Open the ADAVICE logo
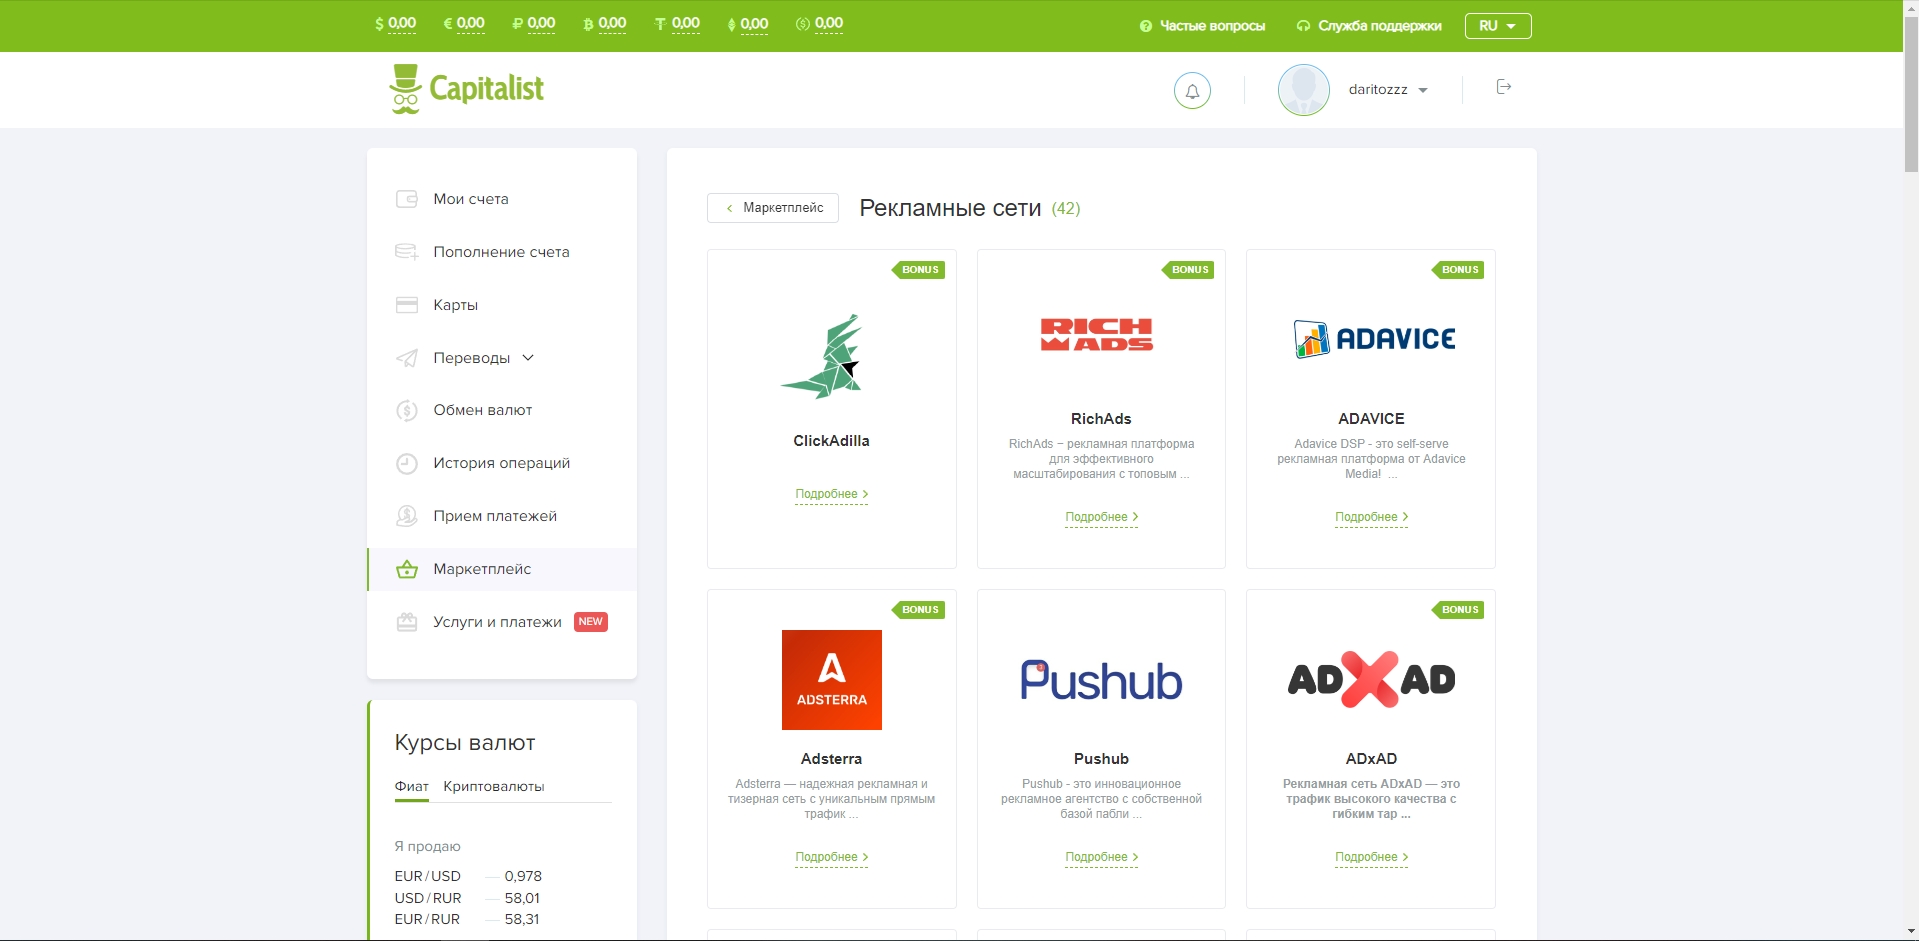 click(x=1374, y=339)
